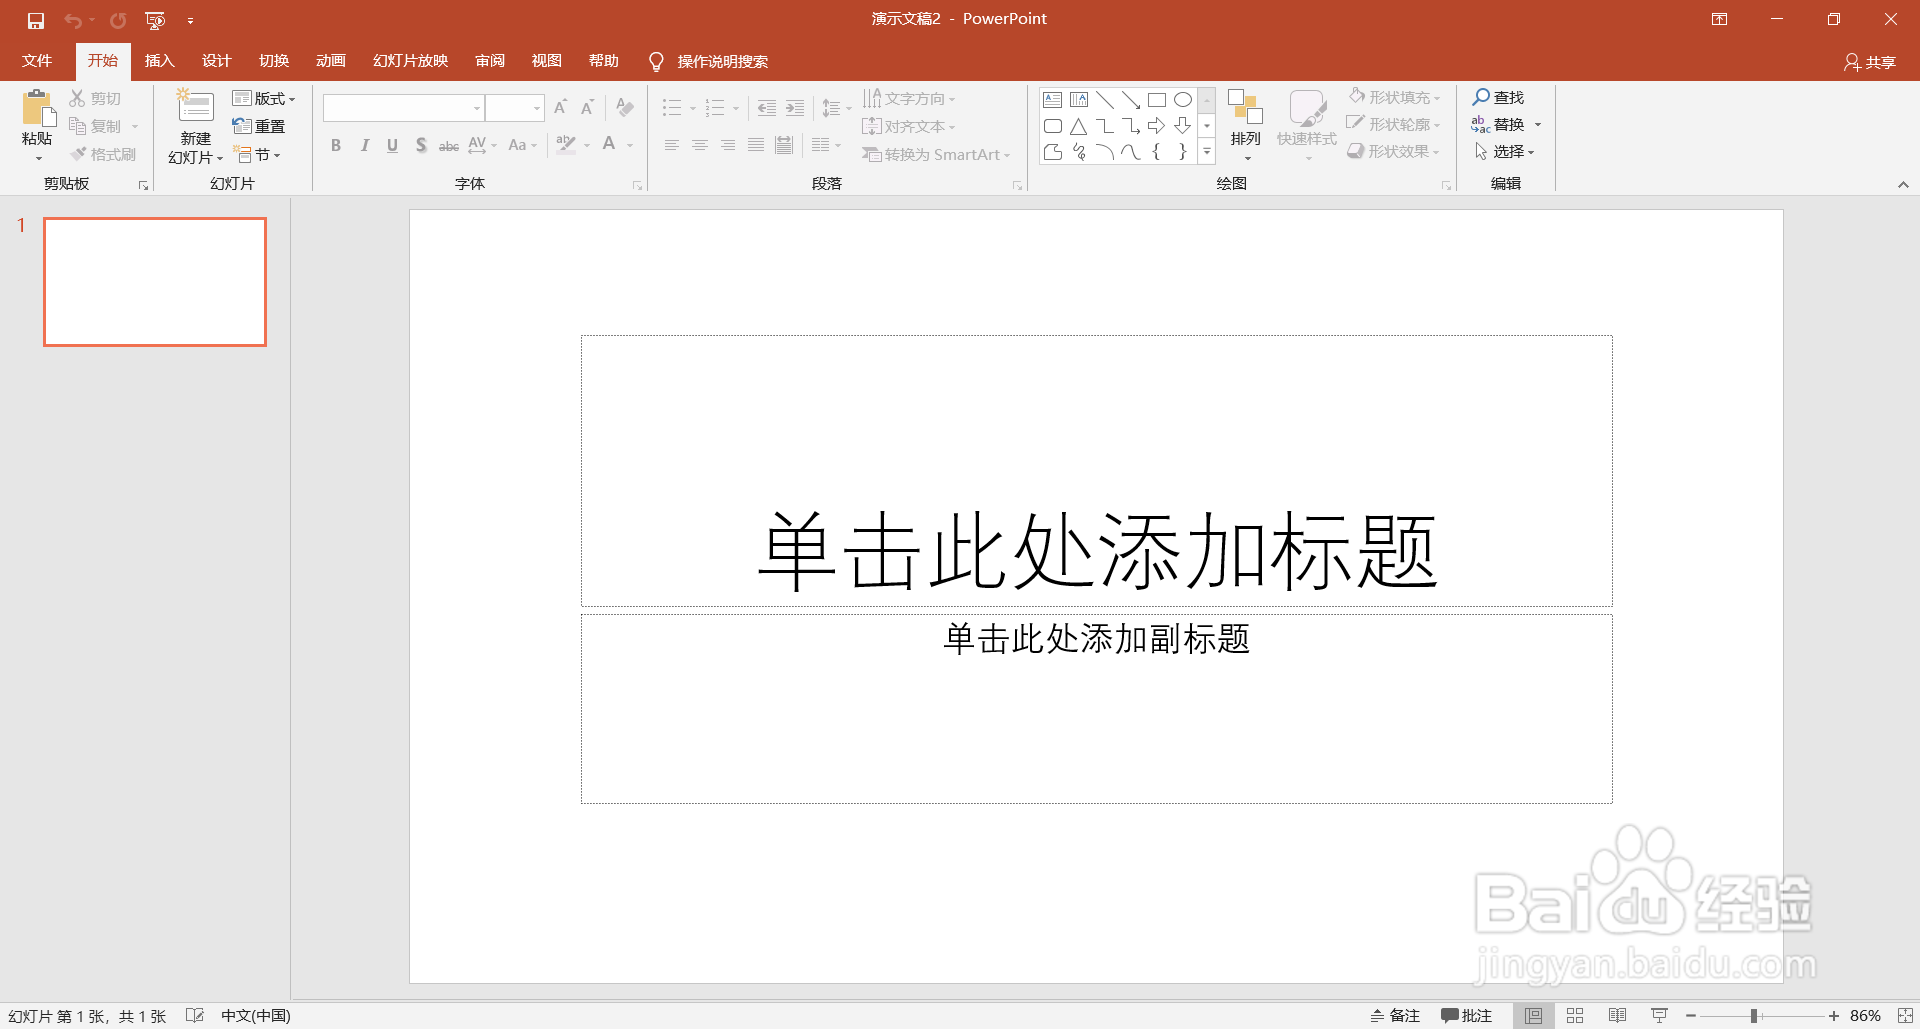Viewport: 1920px width, 1029px height.
Task: Open the Slide Show (幻灯片放映) tab
Action: click(410, 61)
